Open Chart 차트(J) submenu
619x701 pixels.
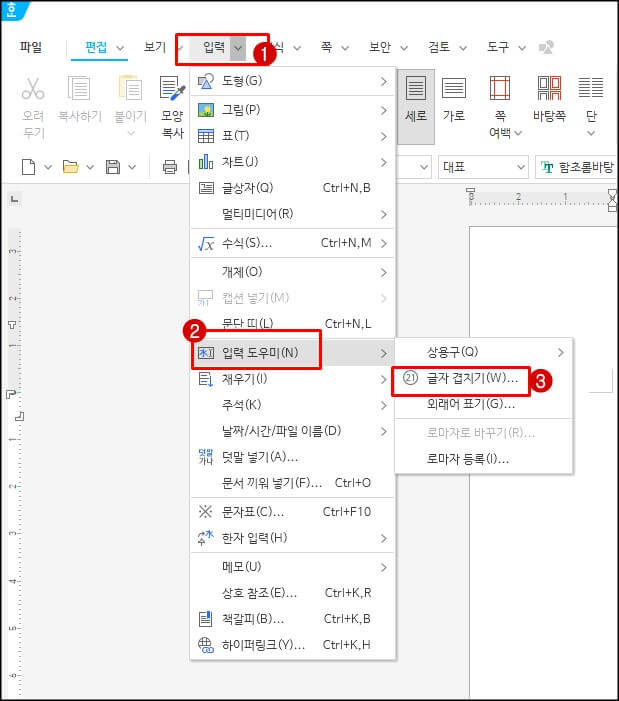pyautogui.click(x=293, y=162)
